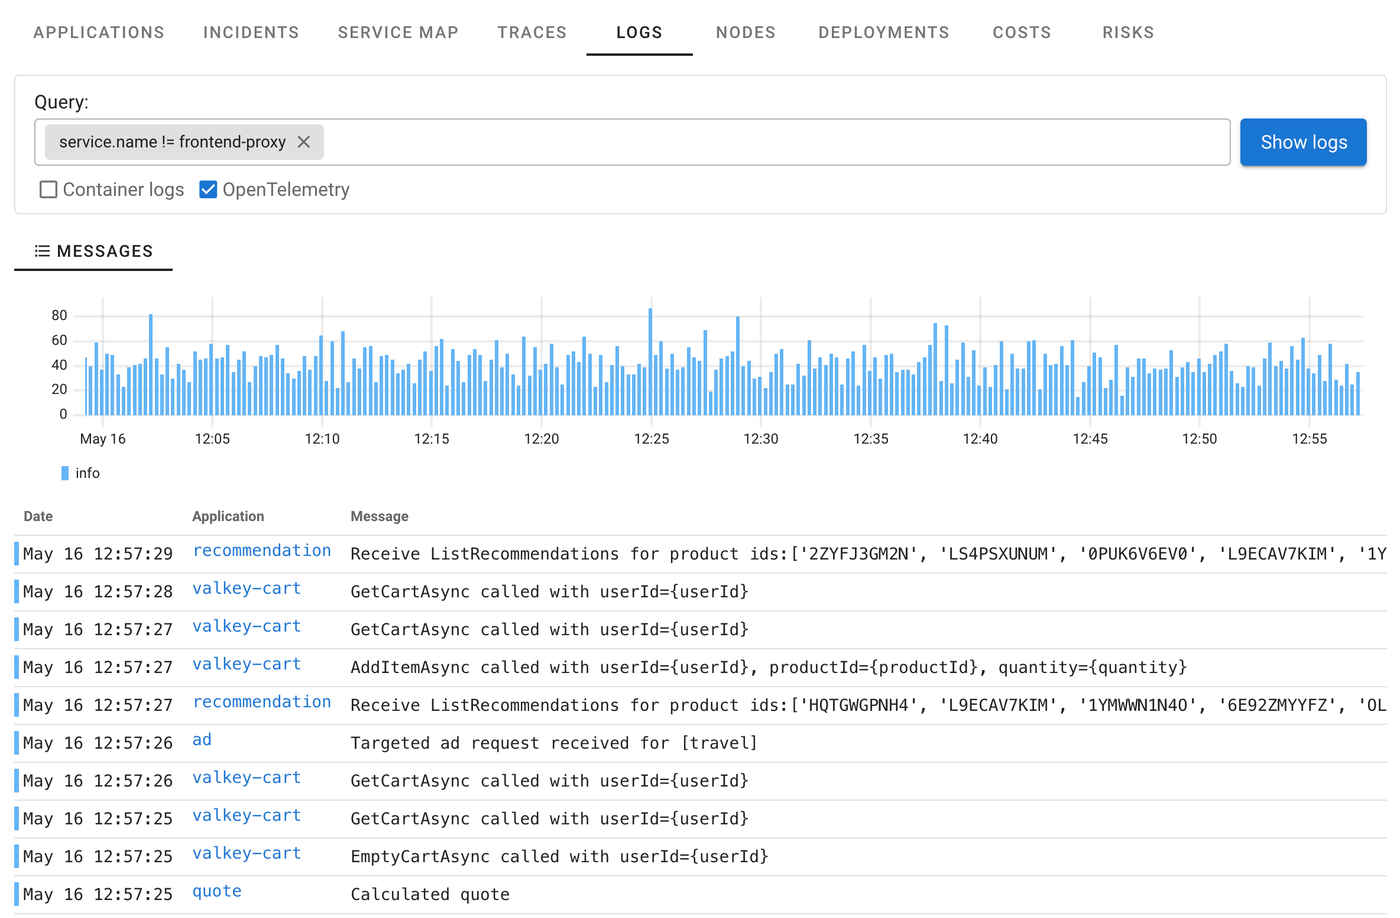The height and width of the screenshot is (918, 1400).
Task: Open the RISKS tab
Action: click(x=1128, y=32)
